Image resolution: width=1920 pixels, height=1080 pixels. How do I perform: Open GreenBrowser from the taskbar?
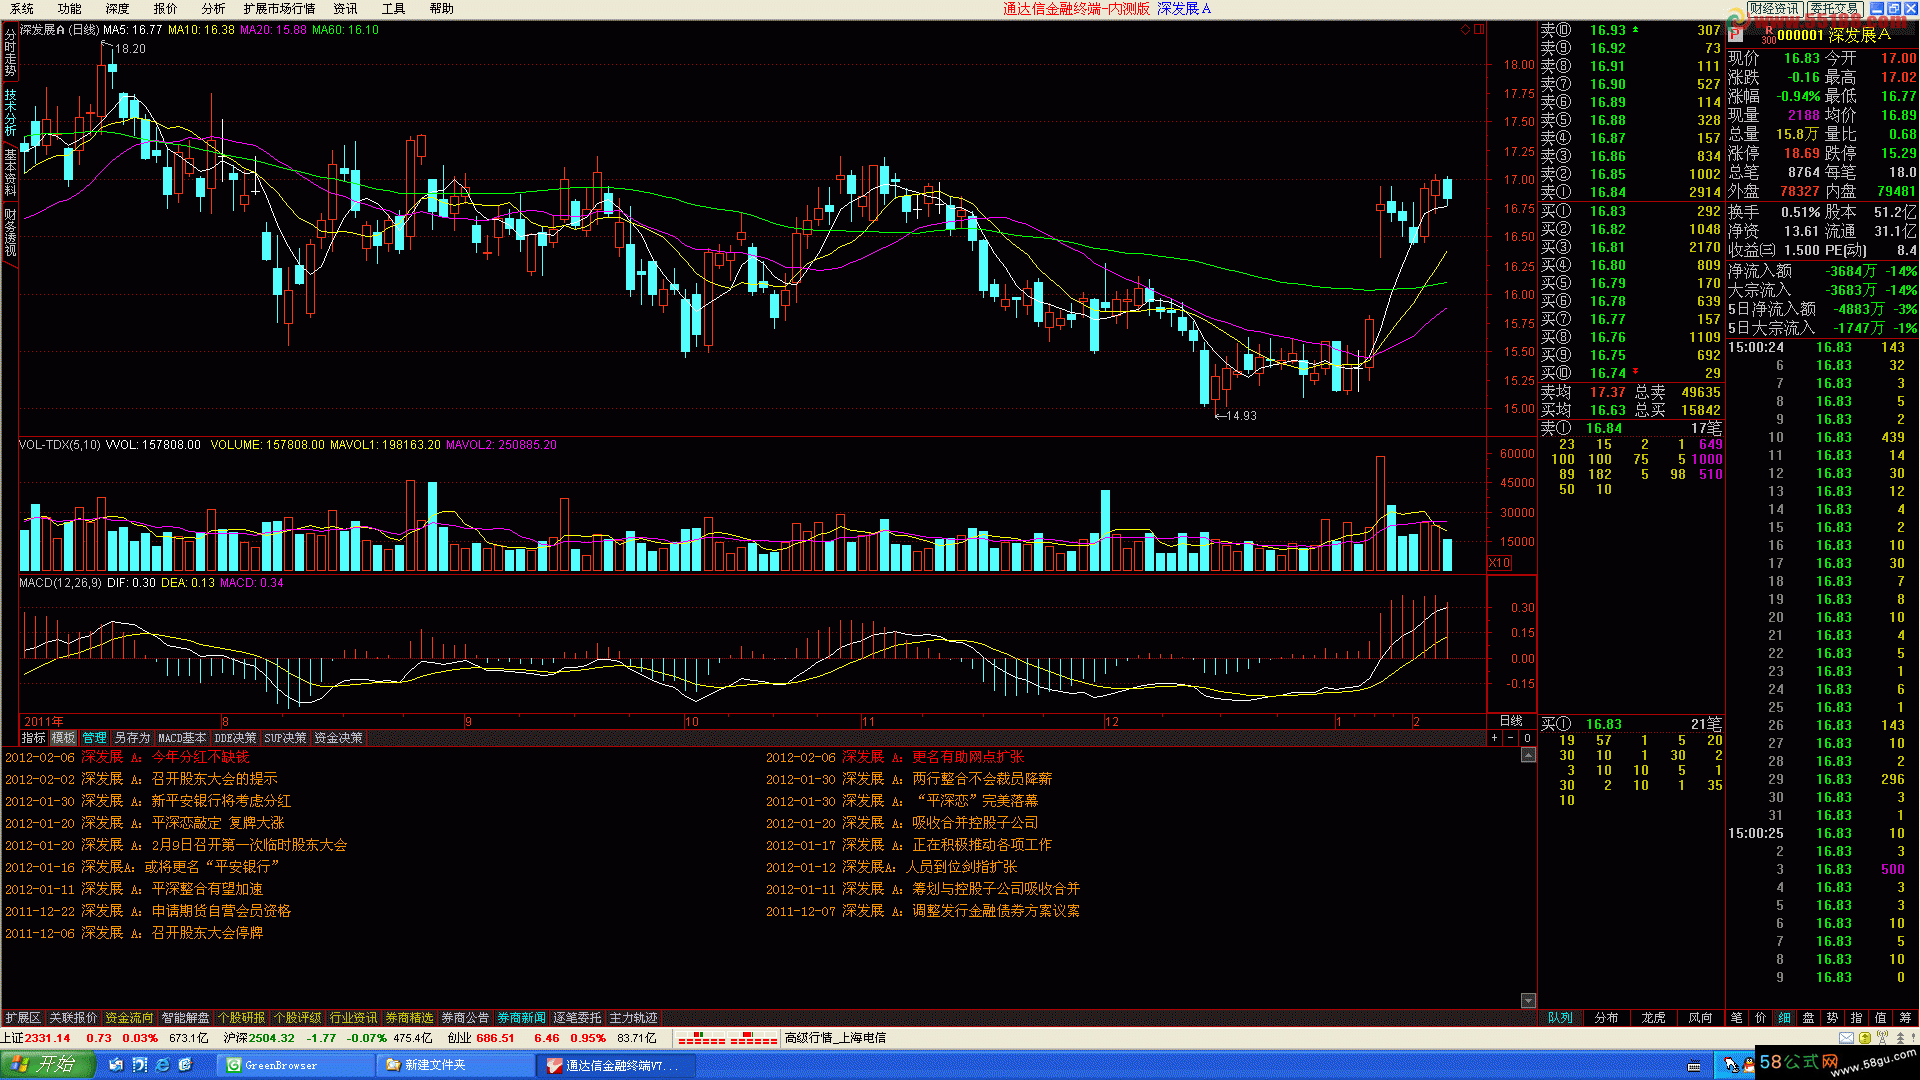(x=296, y=1065)
